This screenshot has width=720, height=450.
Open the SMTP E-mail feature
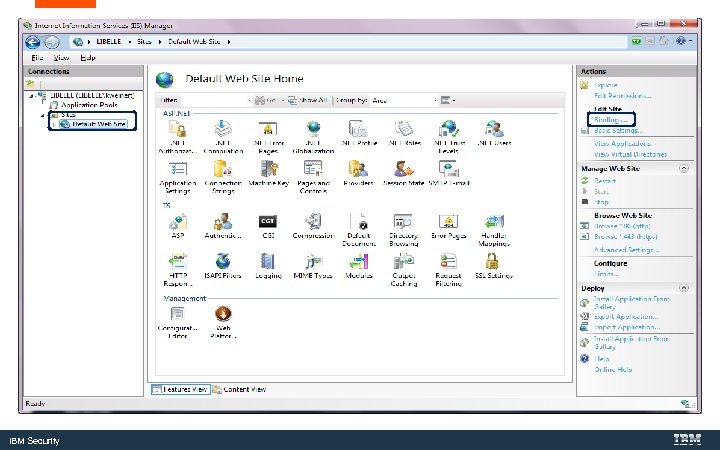(x=449, y=174)
